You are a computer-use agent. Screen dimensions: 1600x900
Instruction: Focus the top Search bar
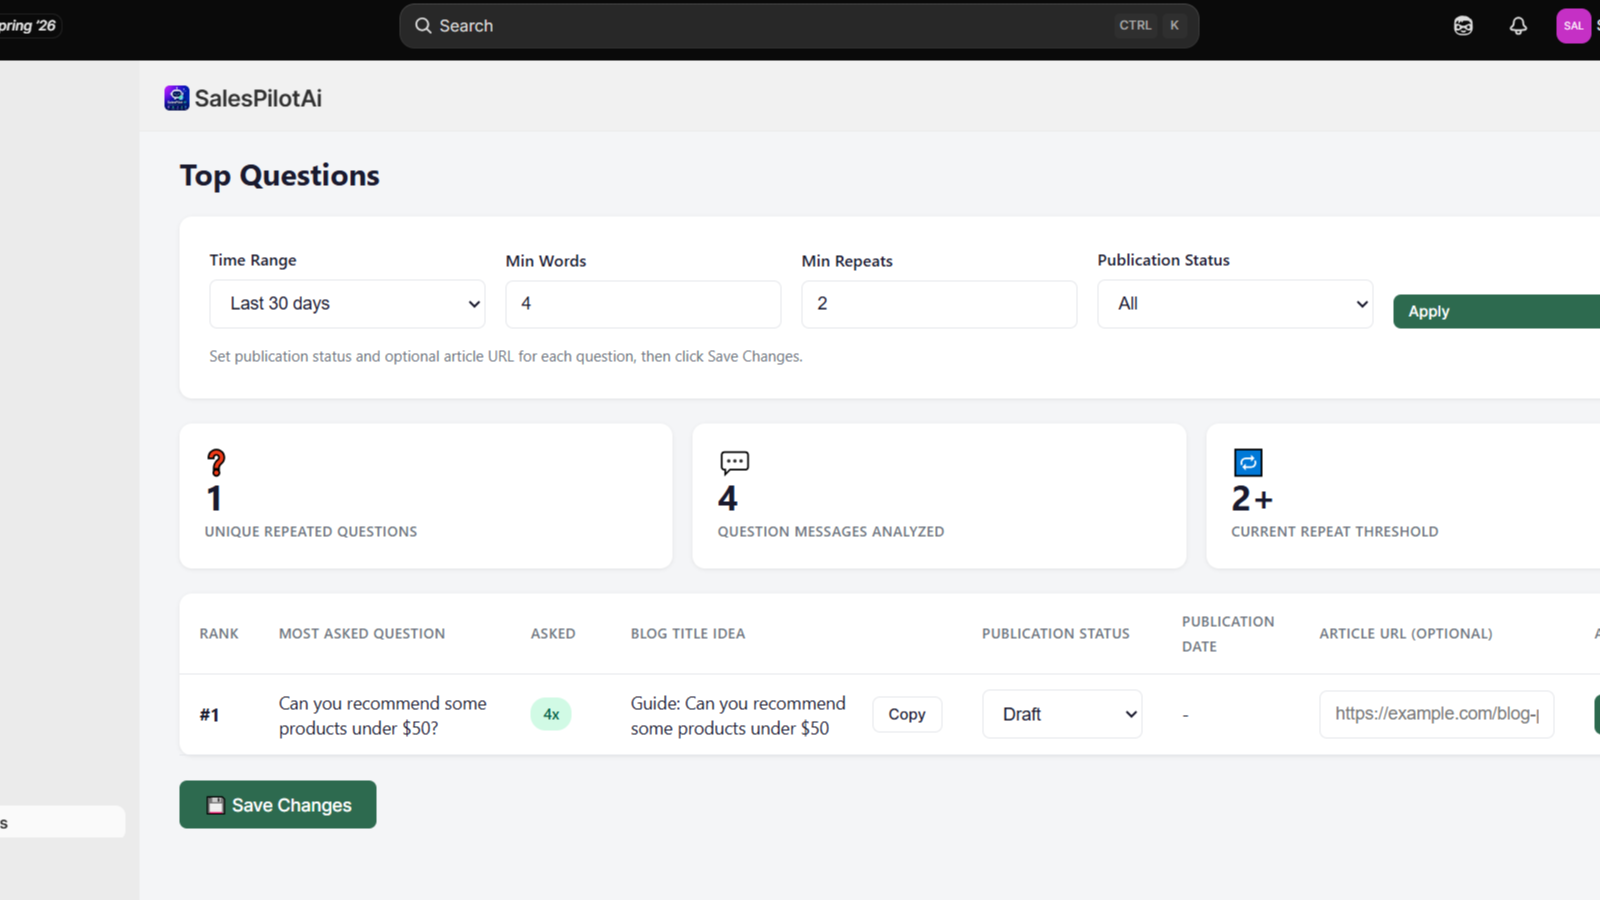coord(799,26)
